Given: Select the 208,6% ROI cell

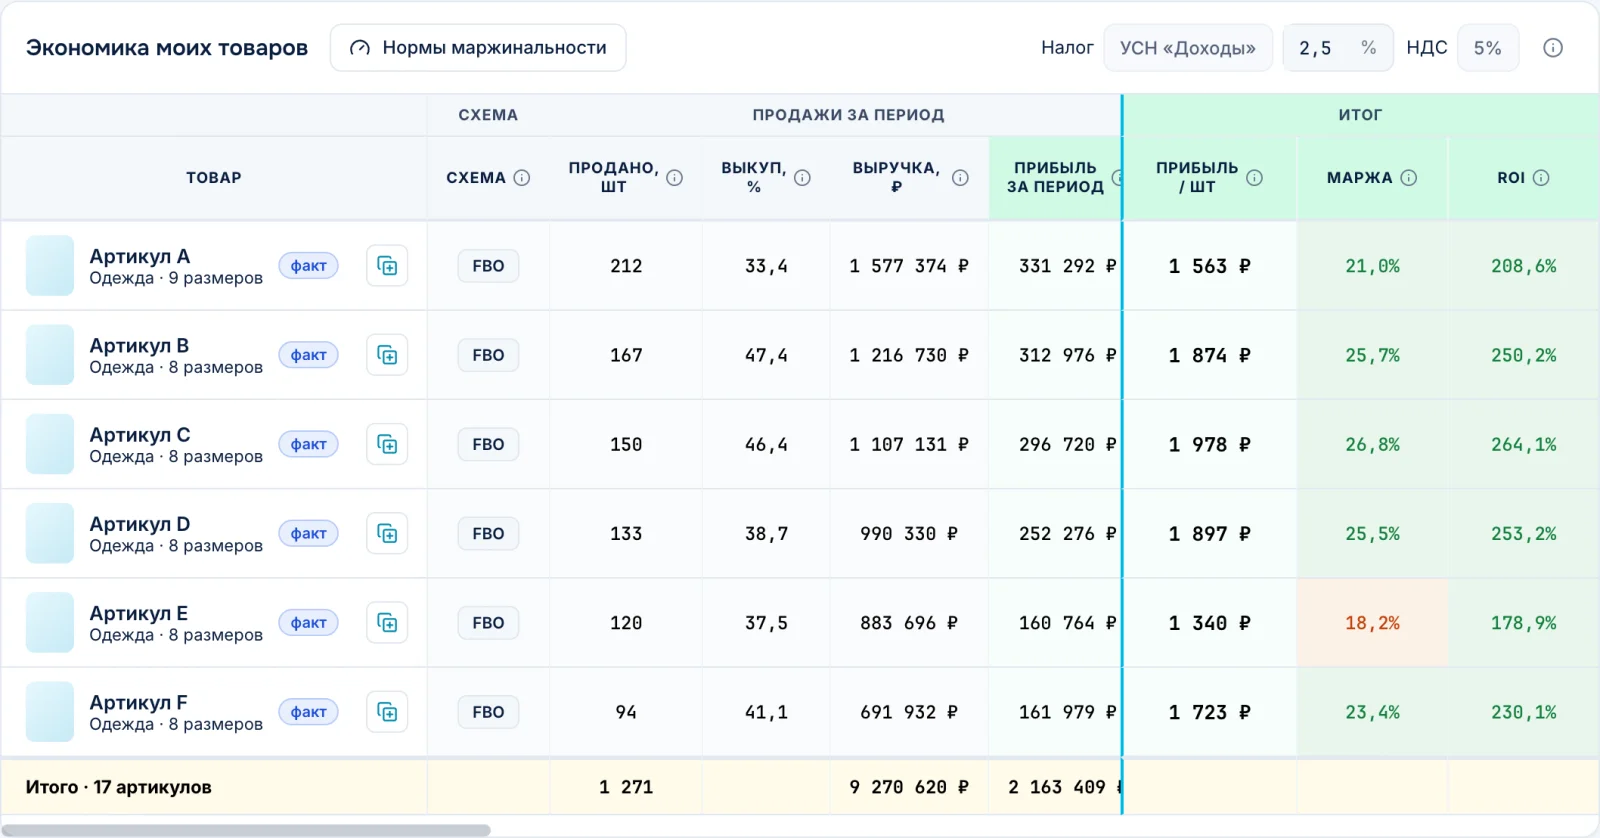Looking at the screenshot, I should coord(1523,266).
